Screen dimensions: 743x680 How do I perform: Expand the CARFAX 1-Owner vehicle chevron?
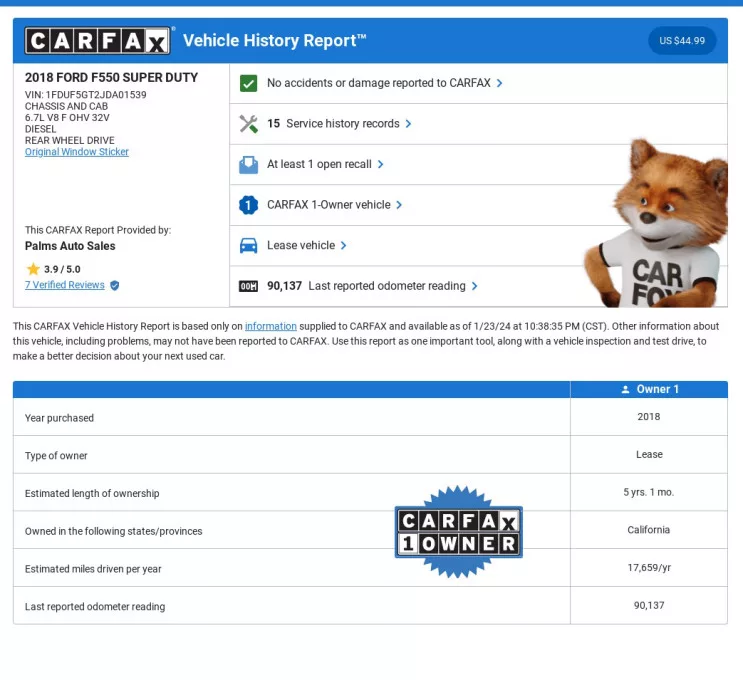tap(399, 205)
